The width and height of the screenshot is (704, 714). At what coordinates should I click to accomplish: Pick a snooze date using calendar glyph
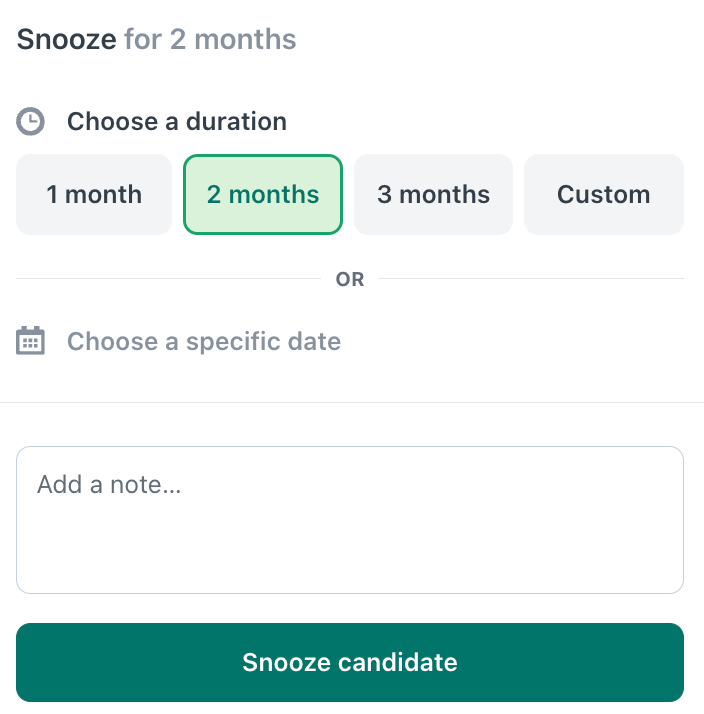tap(30, 341)
